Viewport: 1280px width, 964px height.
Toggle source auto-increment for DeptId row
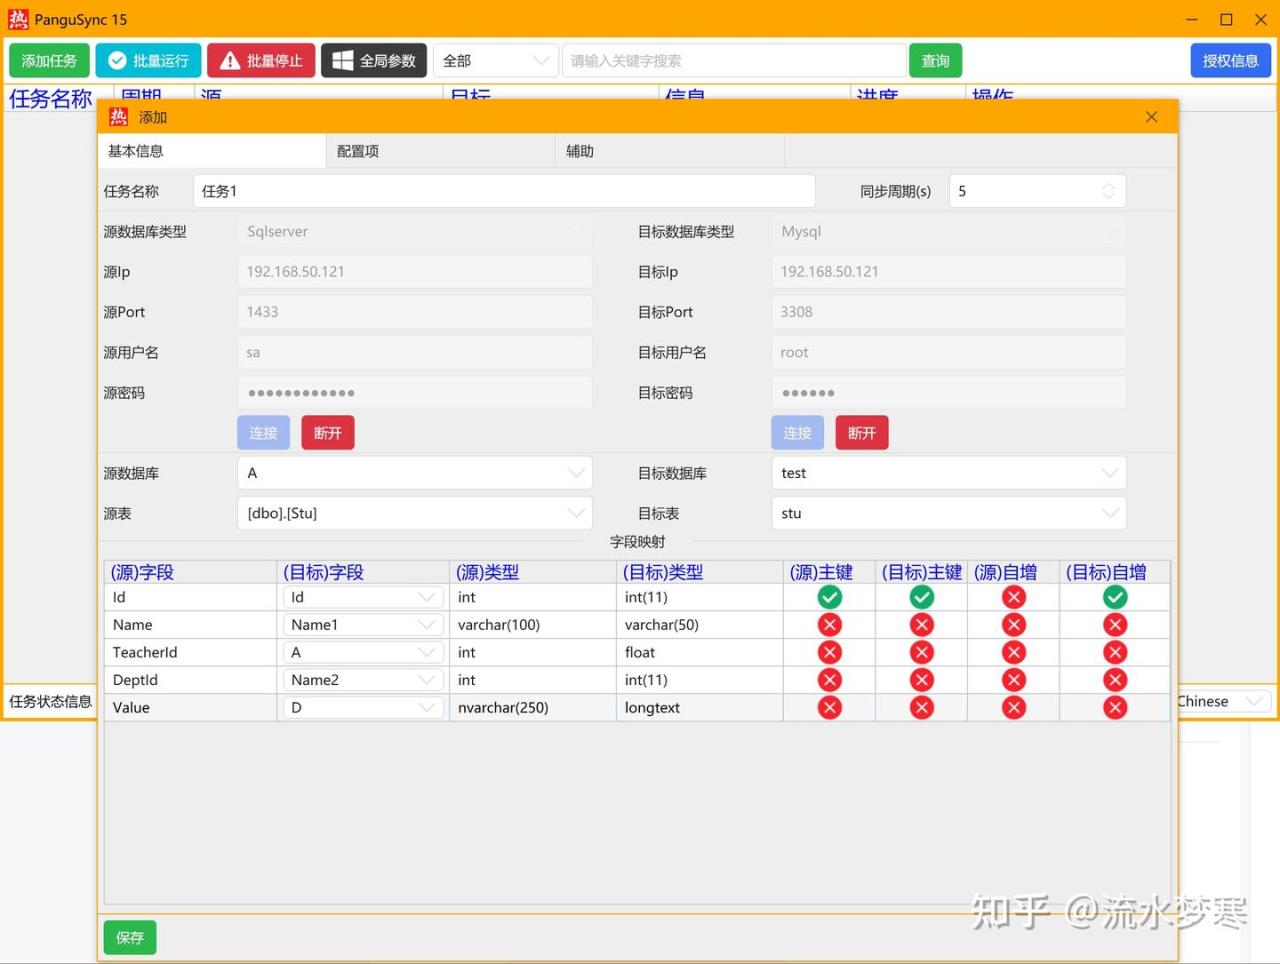click(x=1013, y=680)
